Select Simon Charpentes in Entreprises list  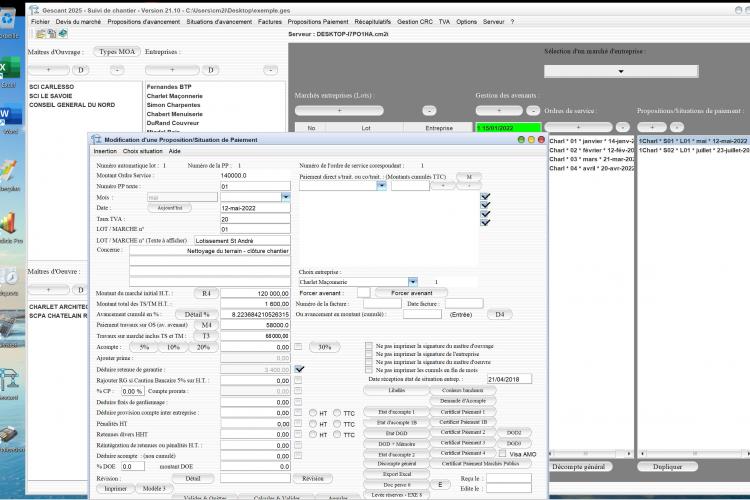click(x=173, y=105)
